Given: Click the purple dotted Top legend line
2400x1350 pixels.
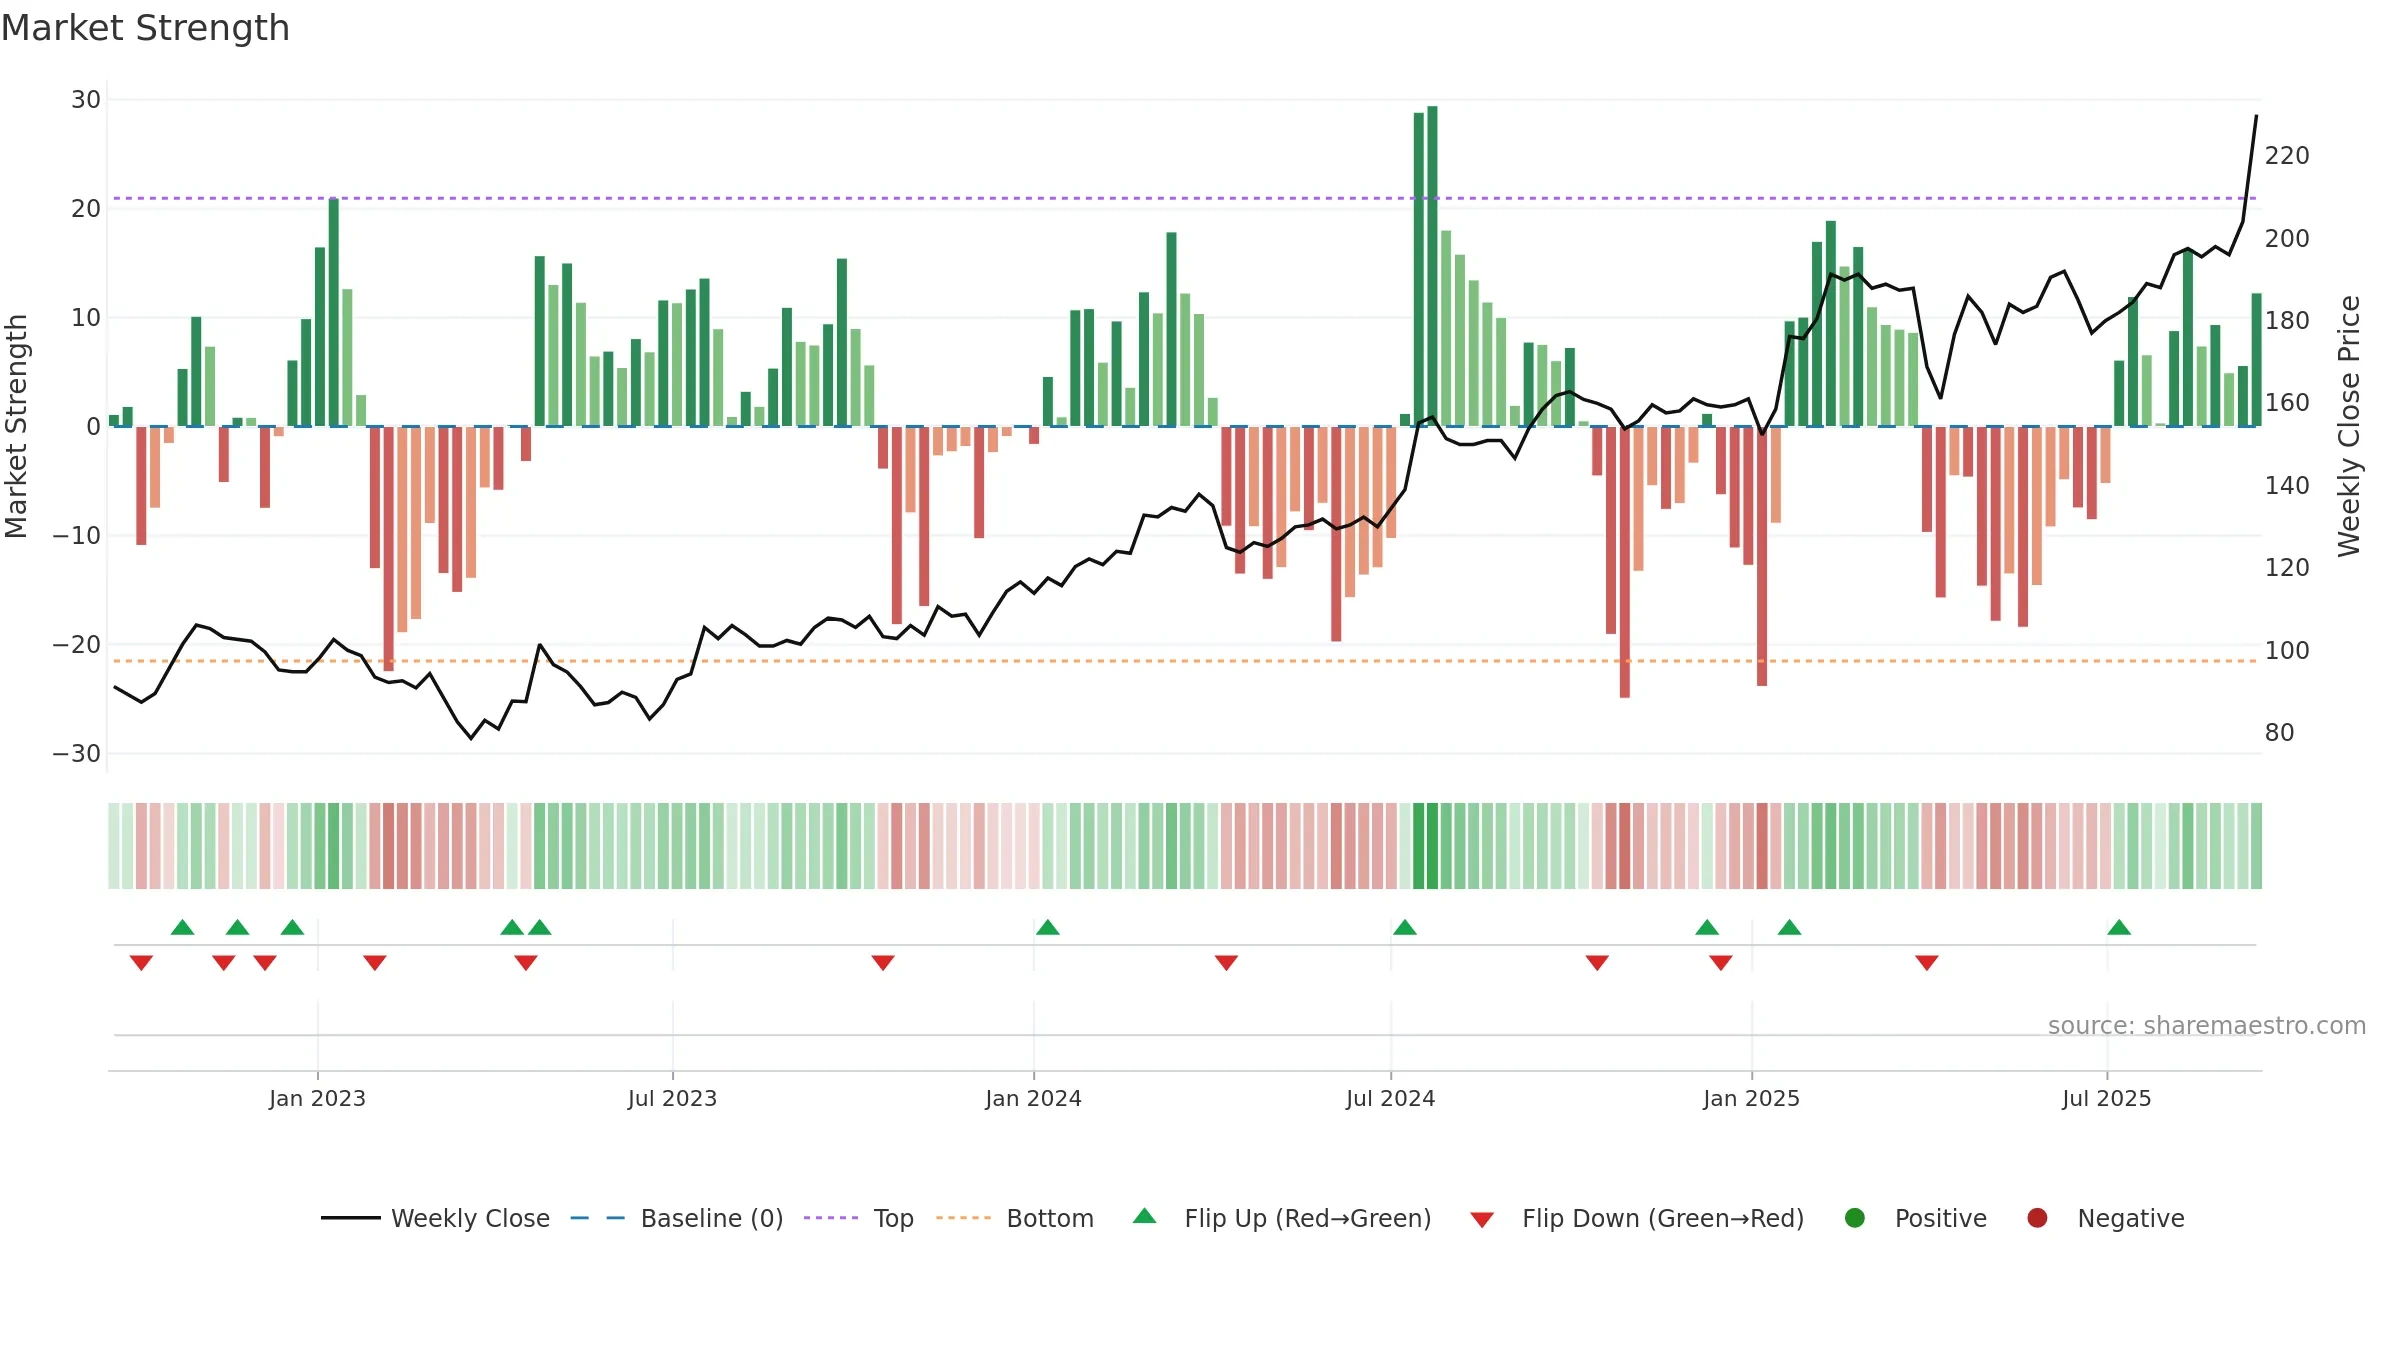Looking at the screenshot, I should 831,1218.
